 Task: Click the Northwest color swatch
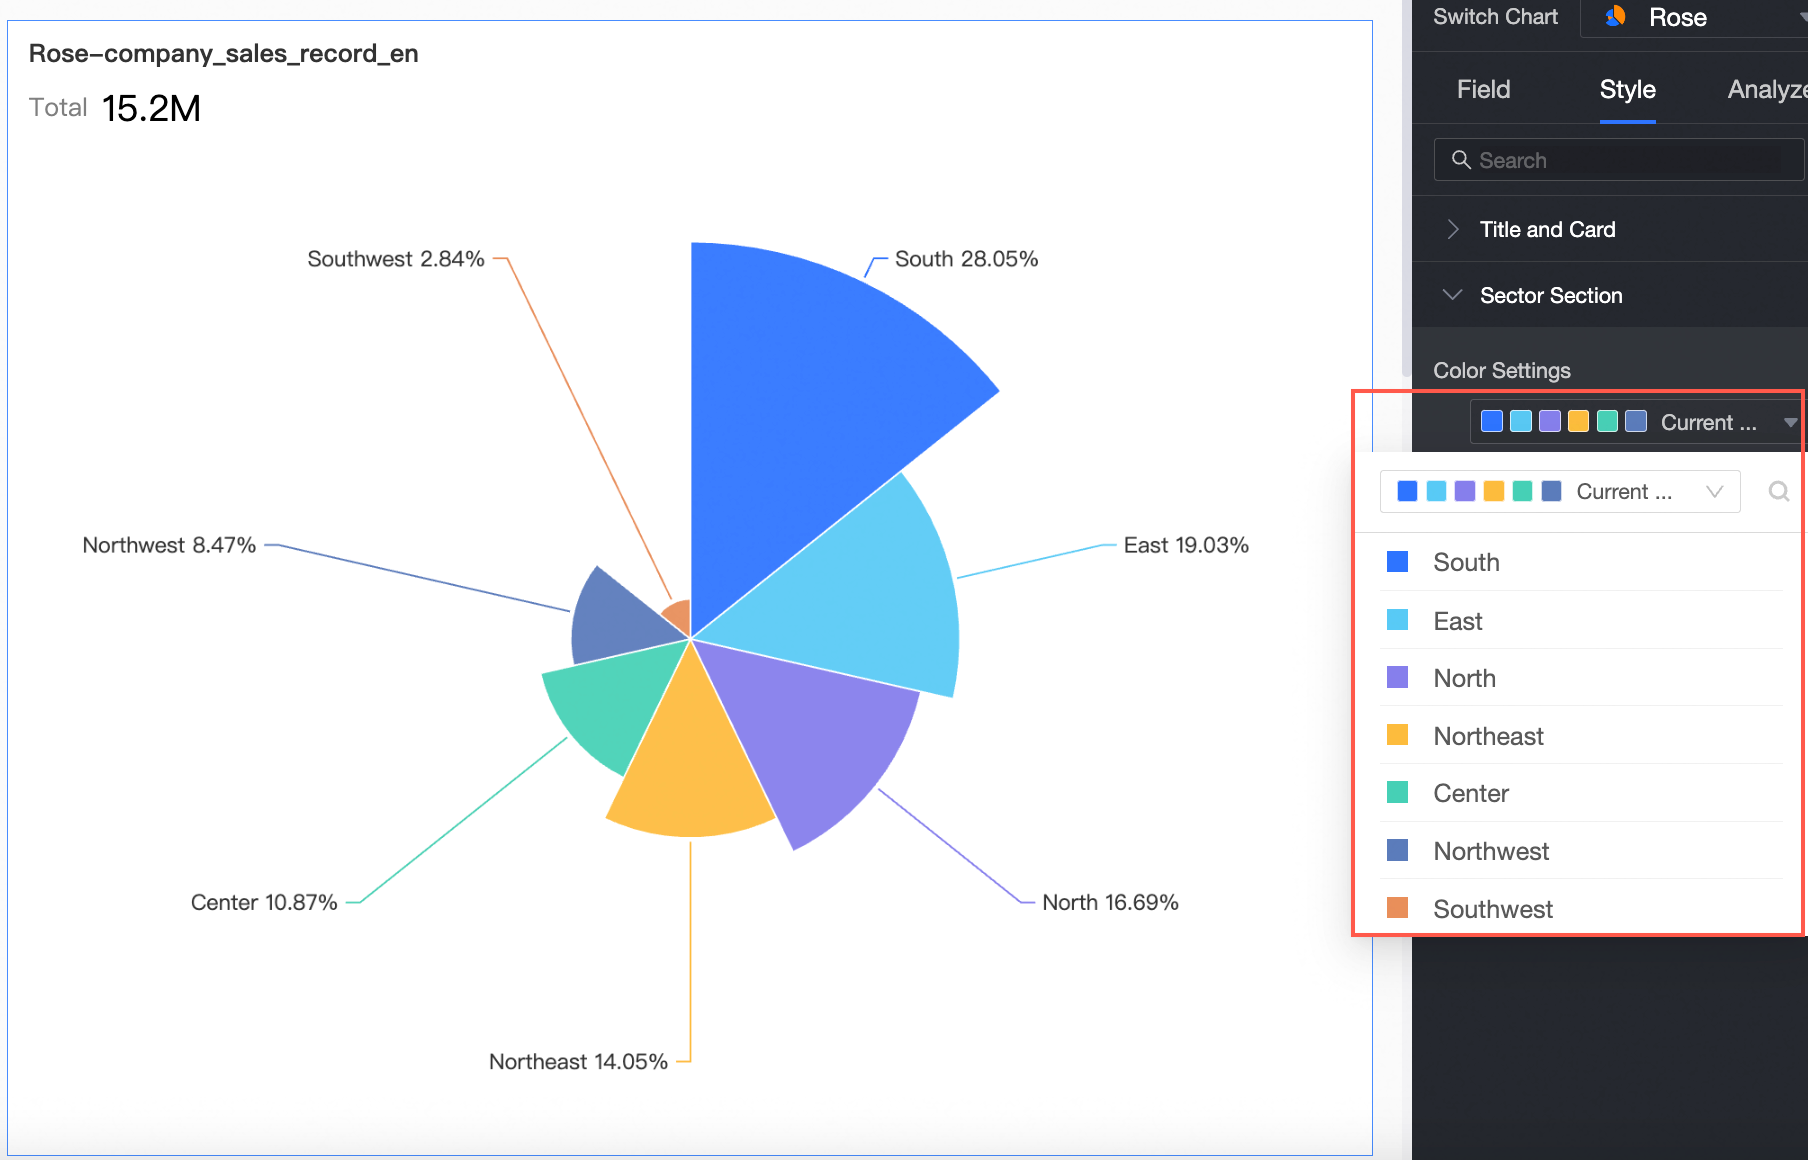tap(1398, 850)
